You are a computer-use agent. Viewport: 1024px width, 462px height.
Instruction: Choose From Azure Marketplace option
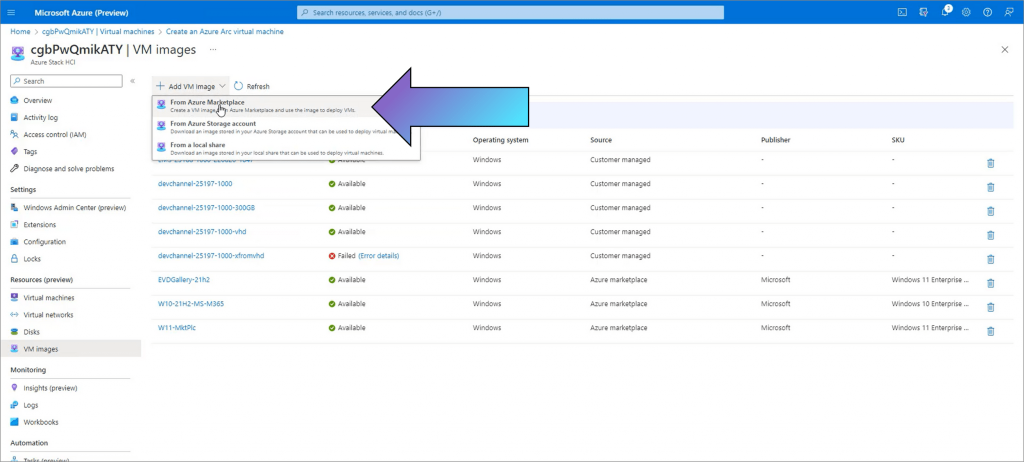(x=286, y=107)
